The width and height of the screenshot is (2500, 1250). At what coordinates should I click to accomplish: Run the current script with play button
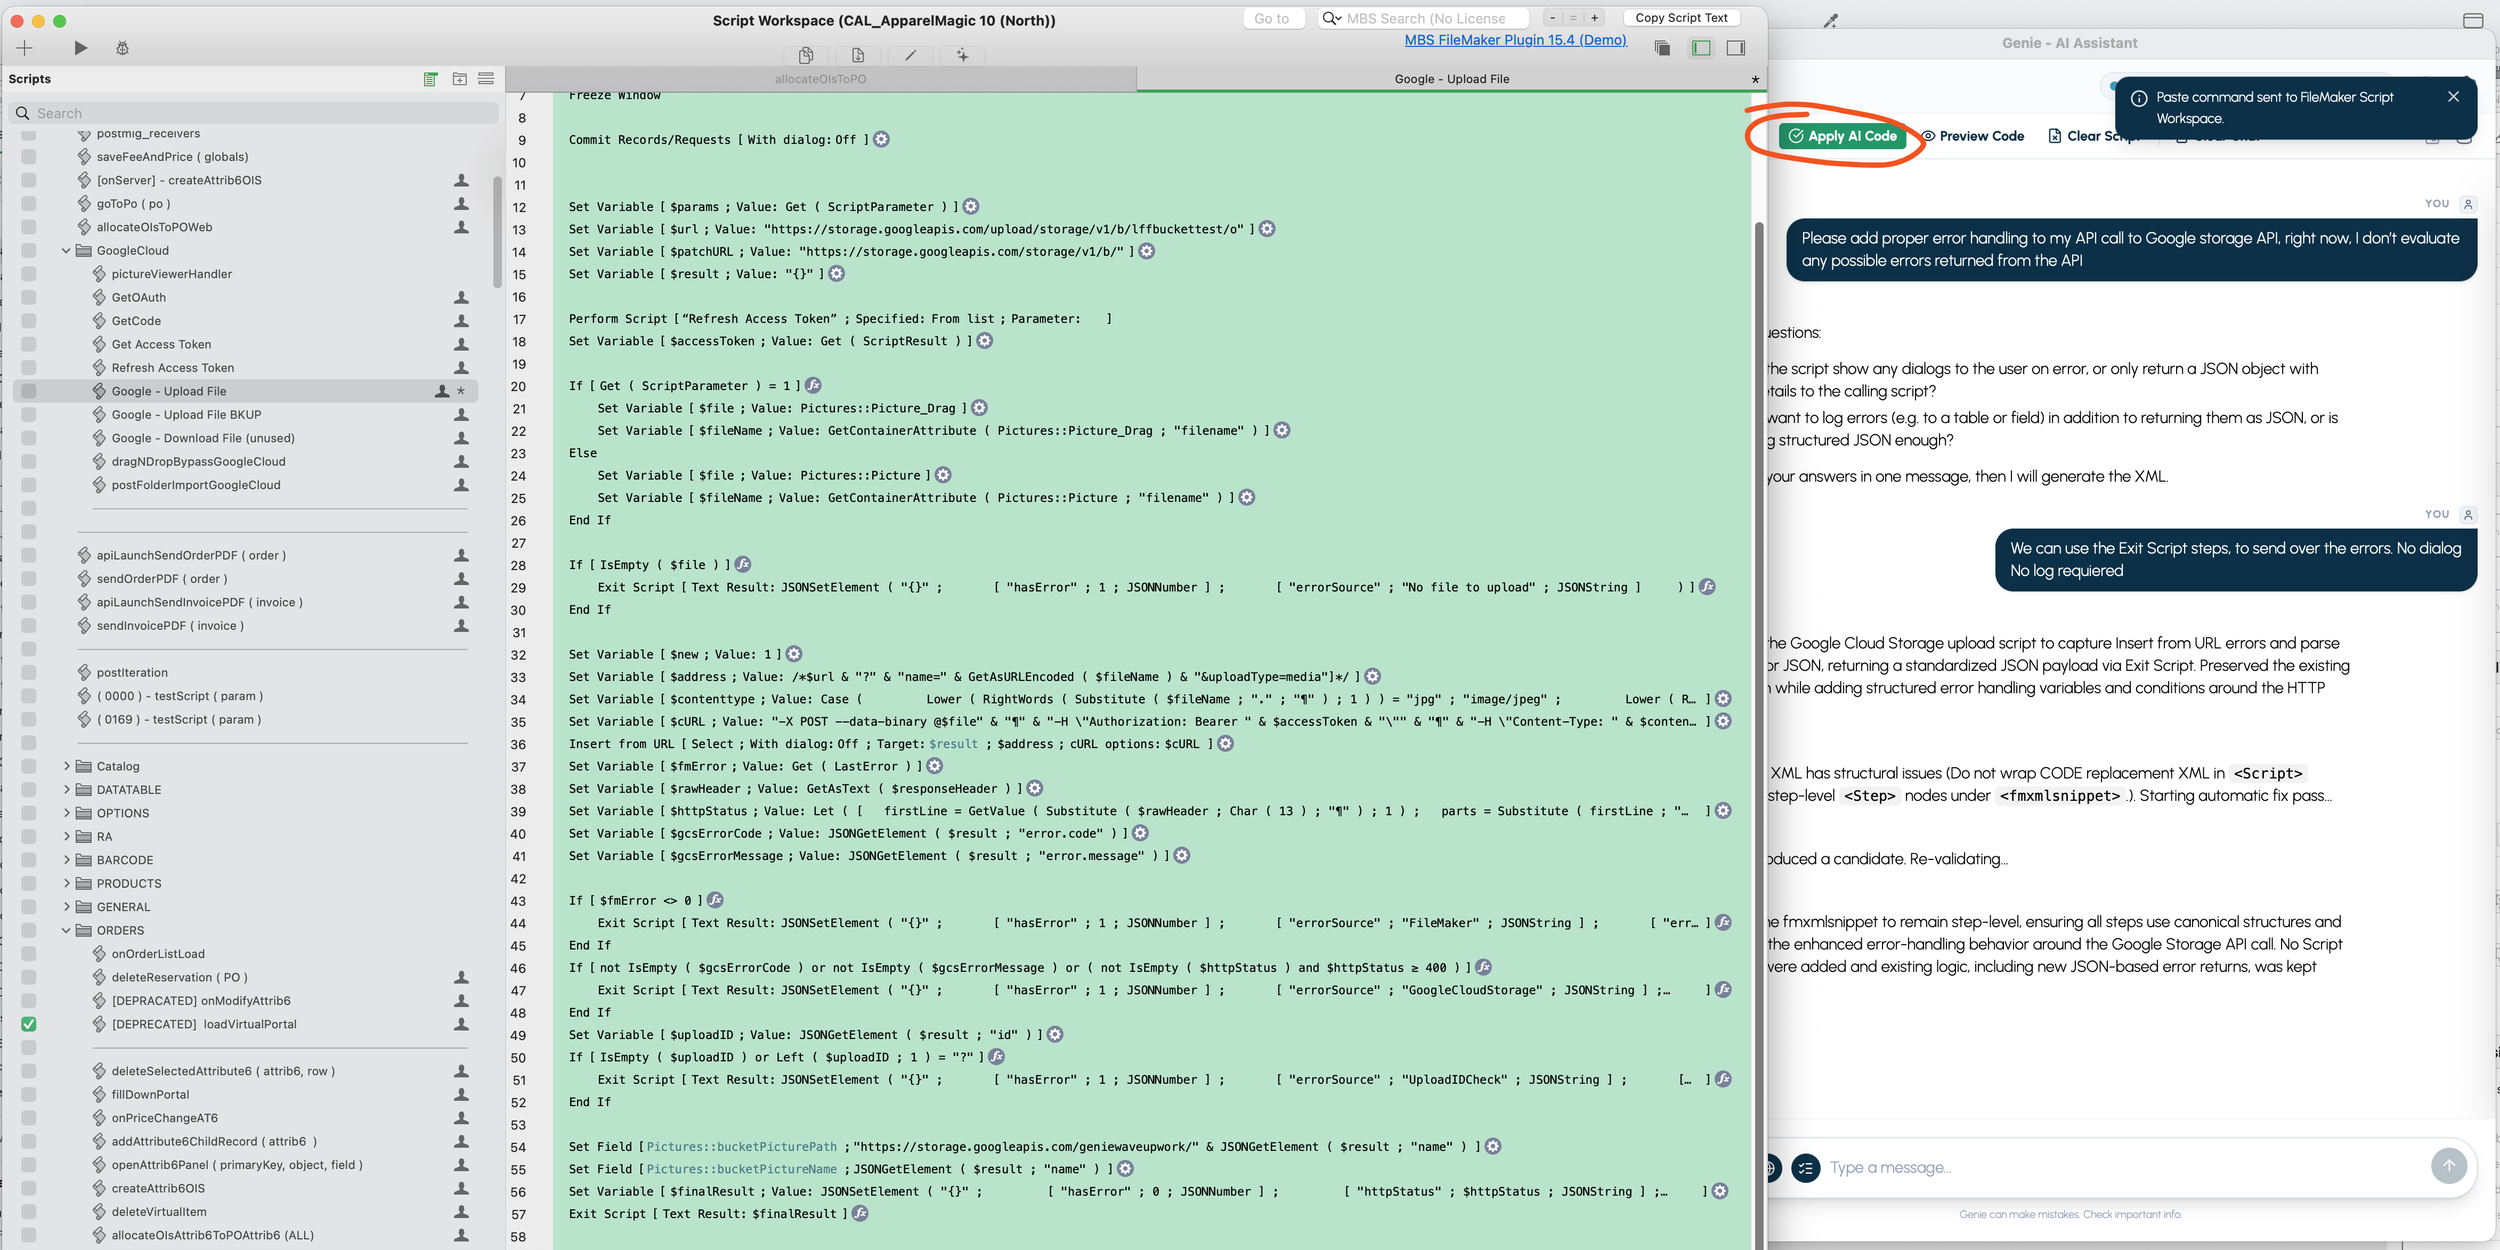pos(81,48)
